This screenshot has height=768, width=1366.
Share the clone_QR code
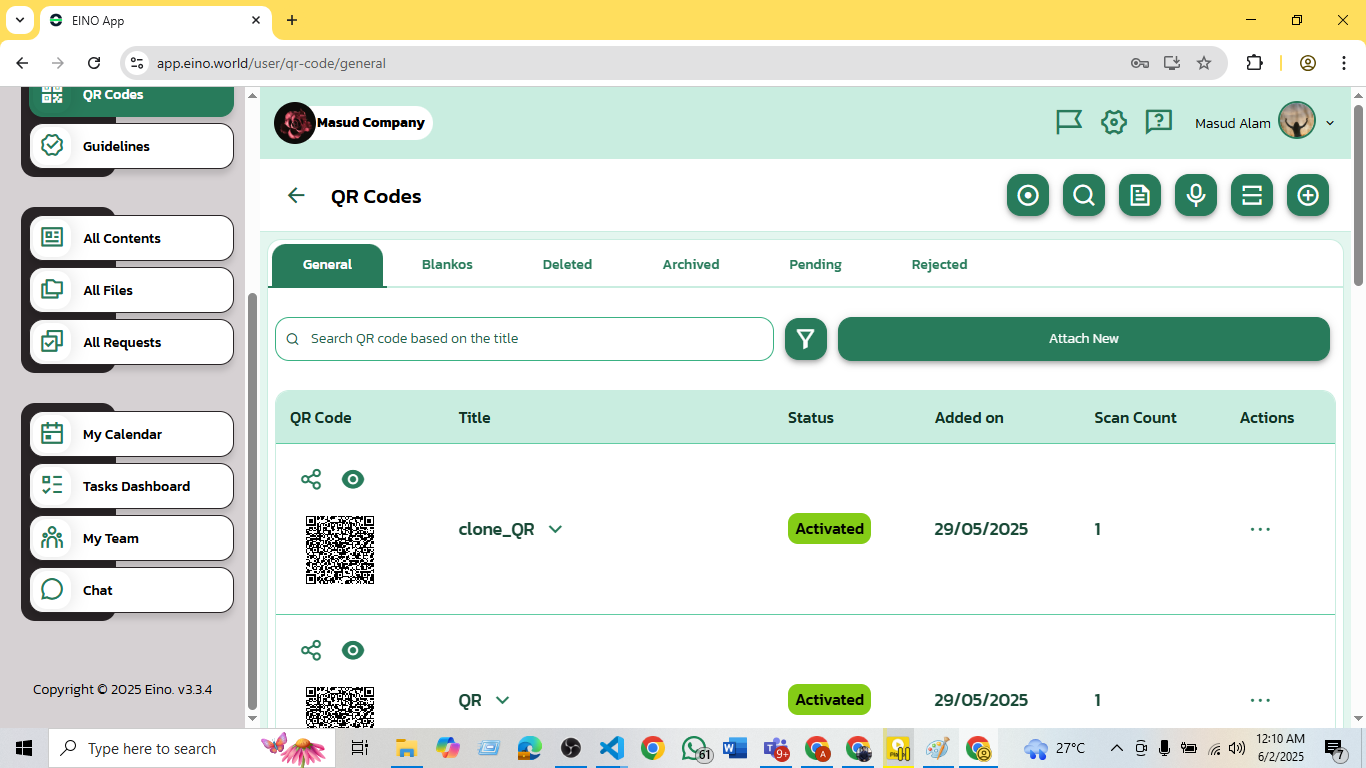coord(311,479)
